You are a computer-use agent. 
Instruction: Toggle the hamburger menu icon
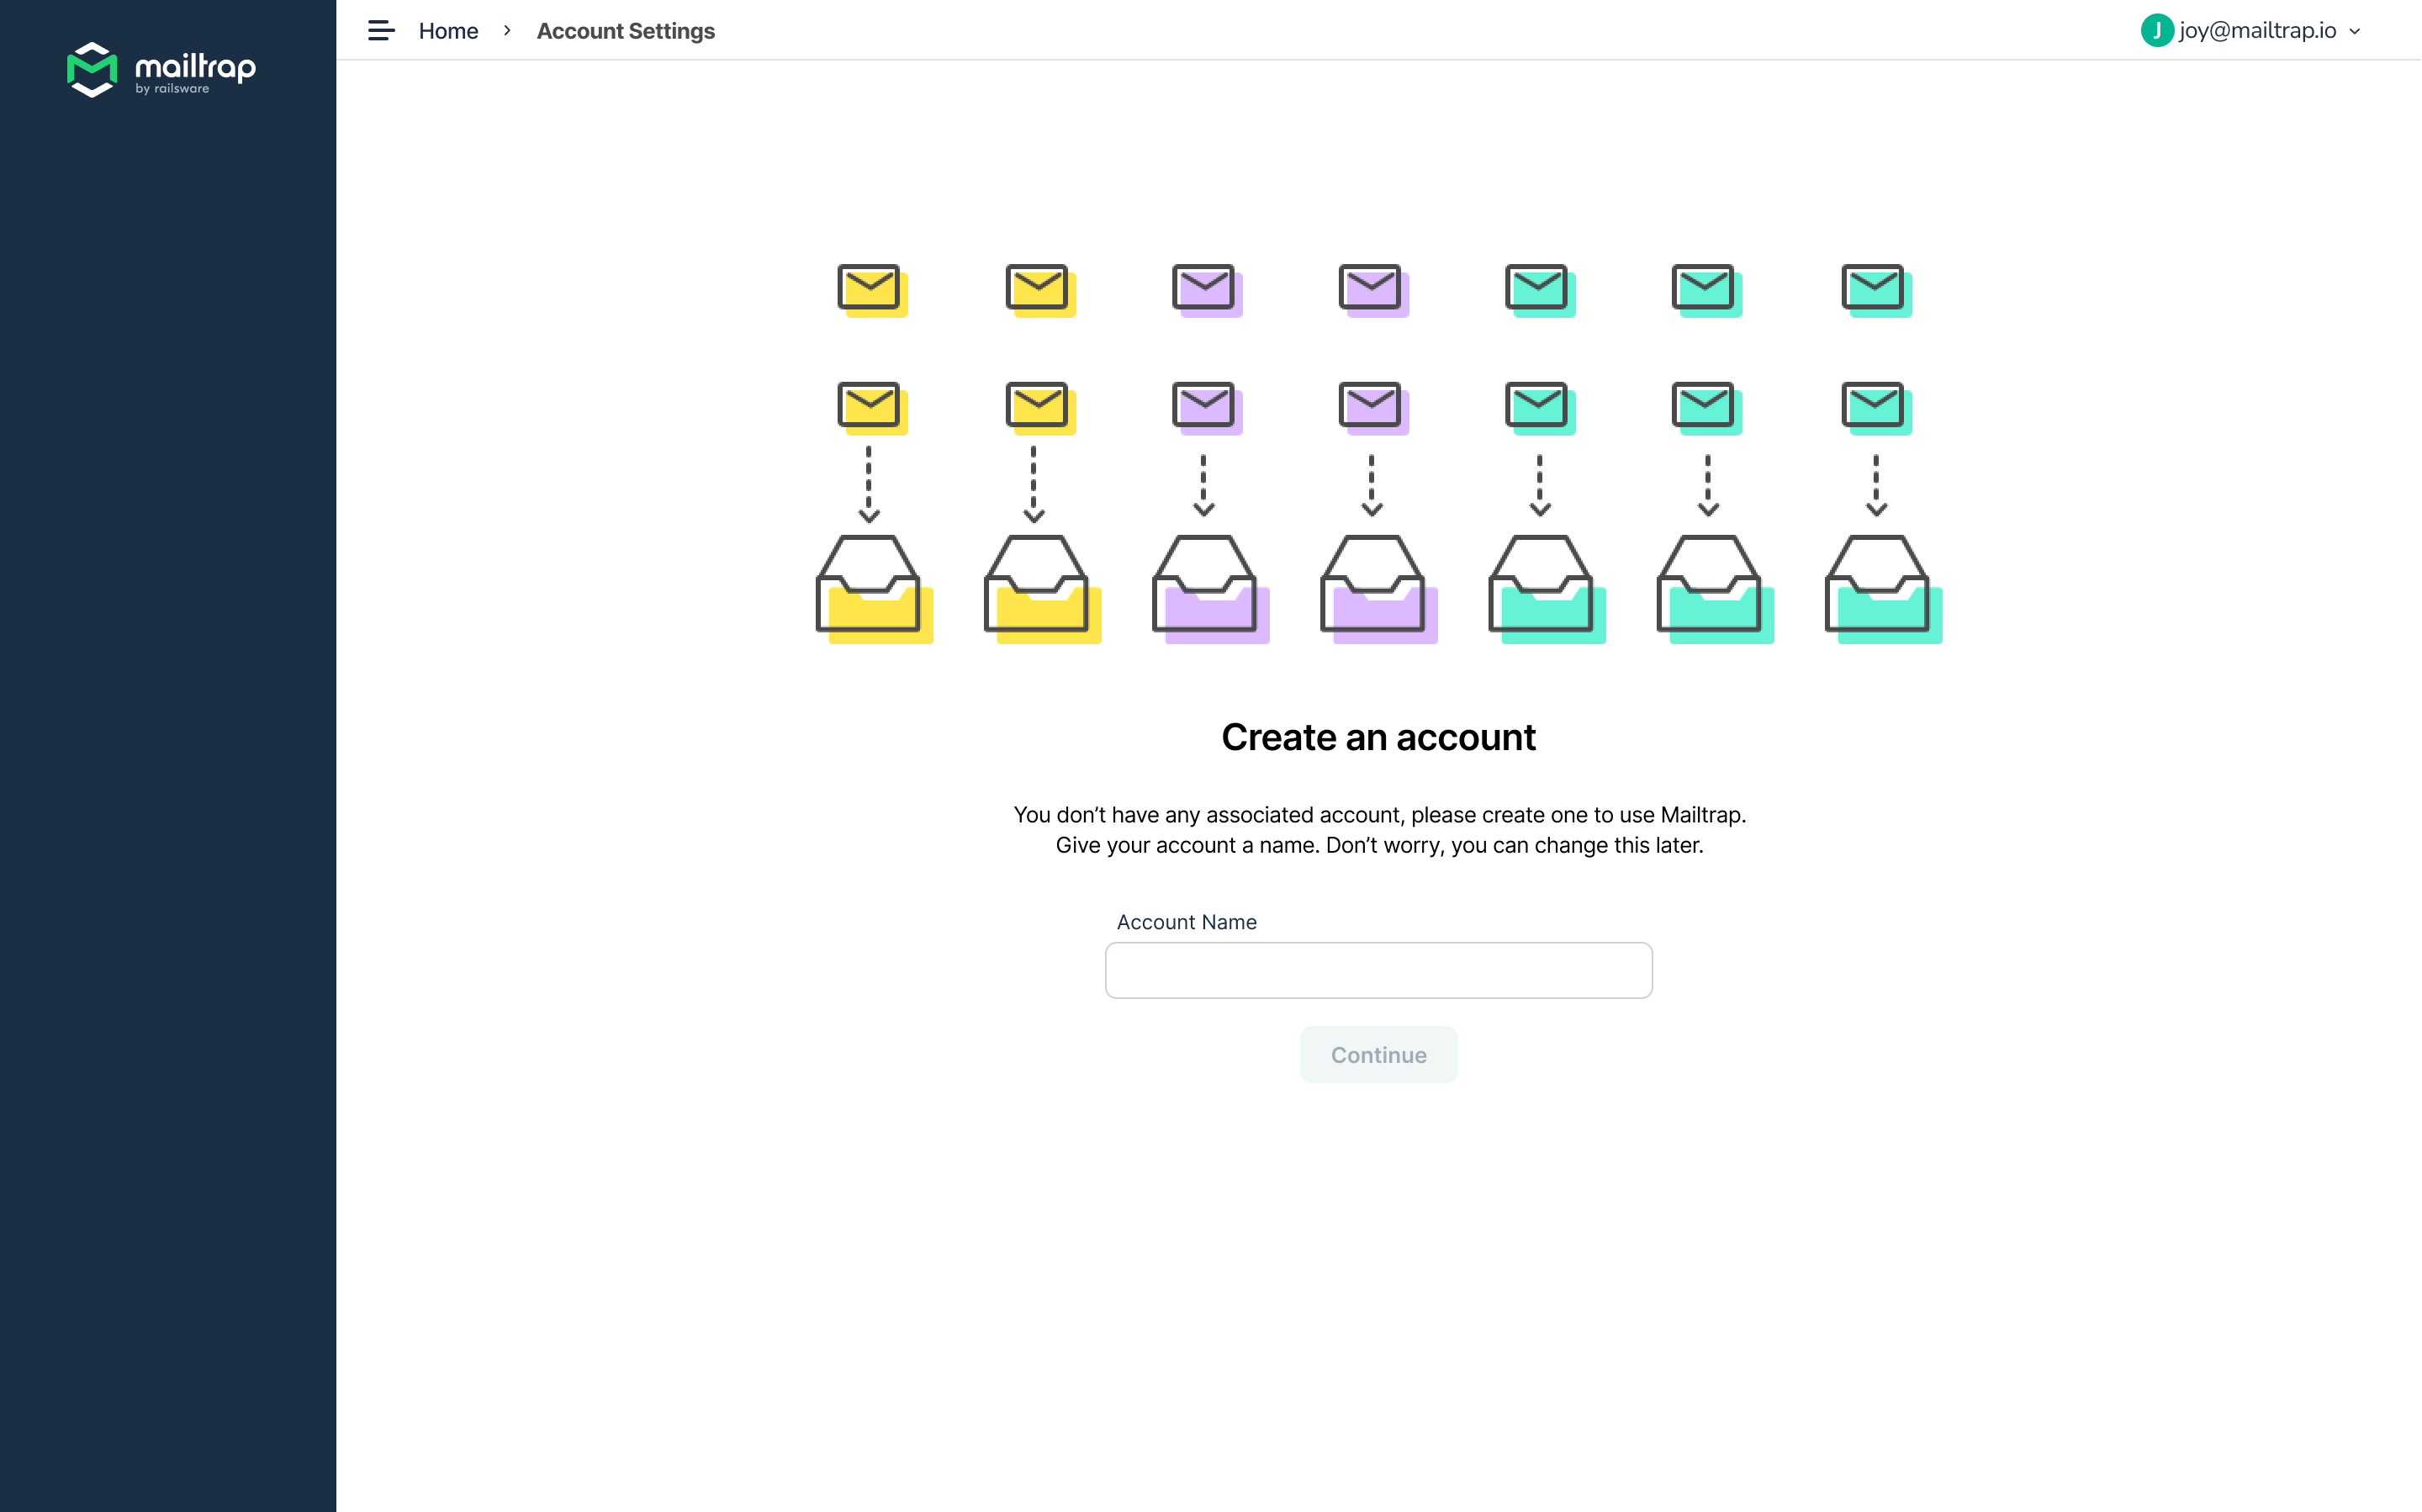[x=381, y=31]
